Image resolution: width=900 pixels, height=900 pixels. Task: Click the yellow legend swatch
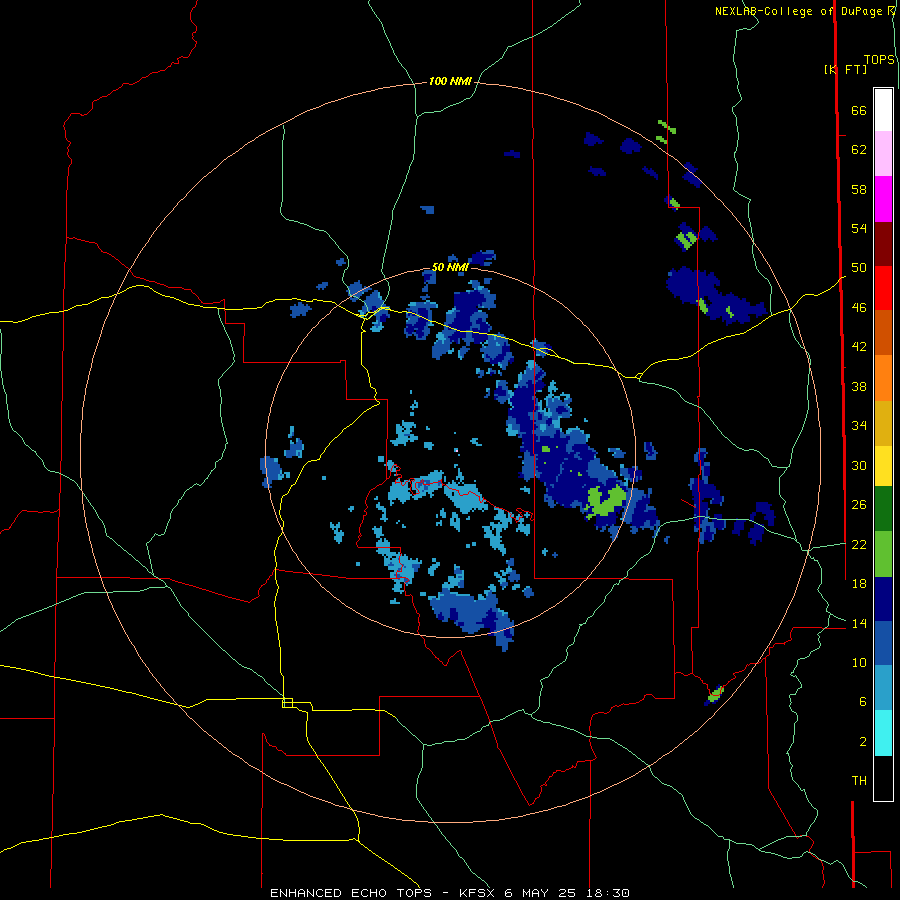[883, 465]
